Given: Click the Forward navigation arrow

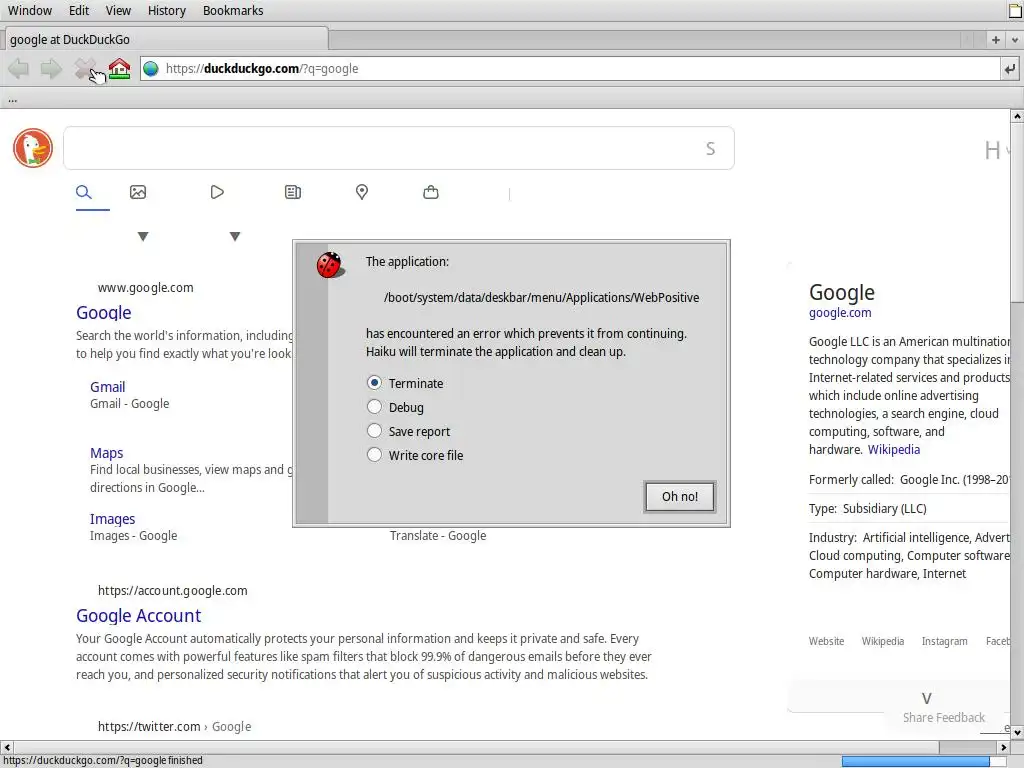Looking at the screenshot, I should pos(51,69).
